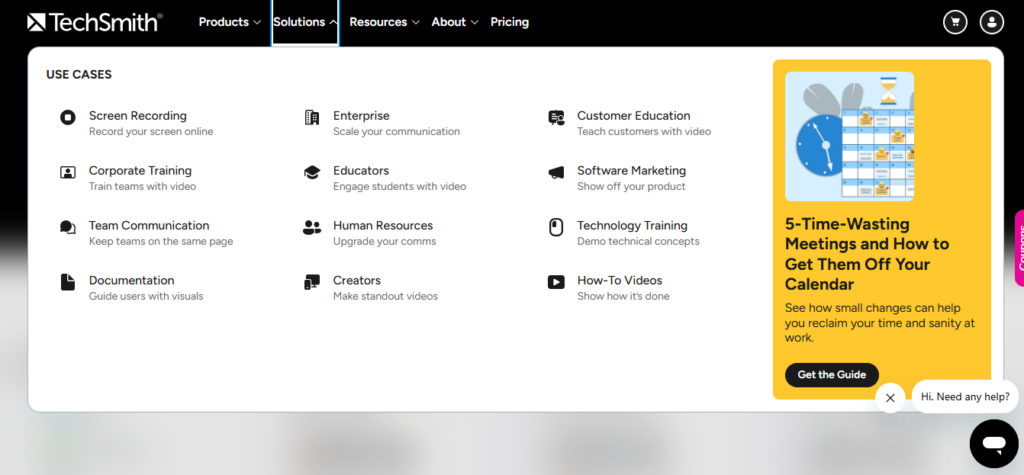Open the About dropdown menu

pos(455,22)
